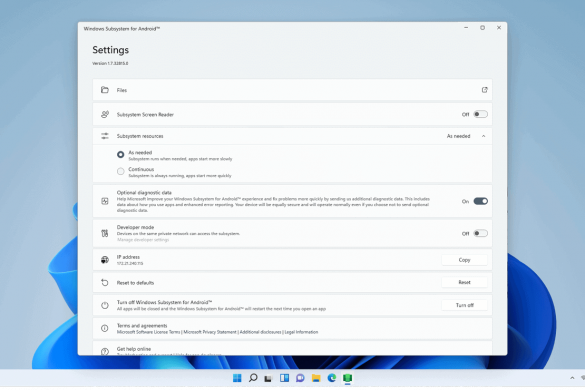Open Legal Information link
This screenshot has width=585, height=390.
(301, 332)
